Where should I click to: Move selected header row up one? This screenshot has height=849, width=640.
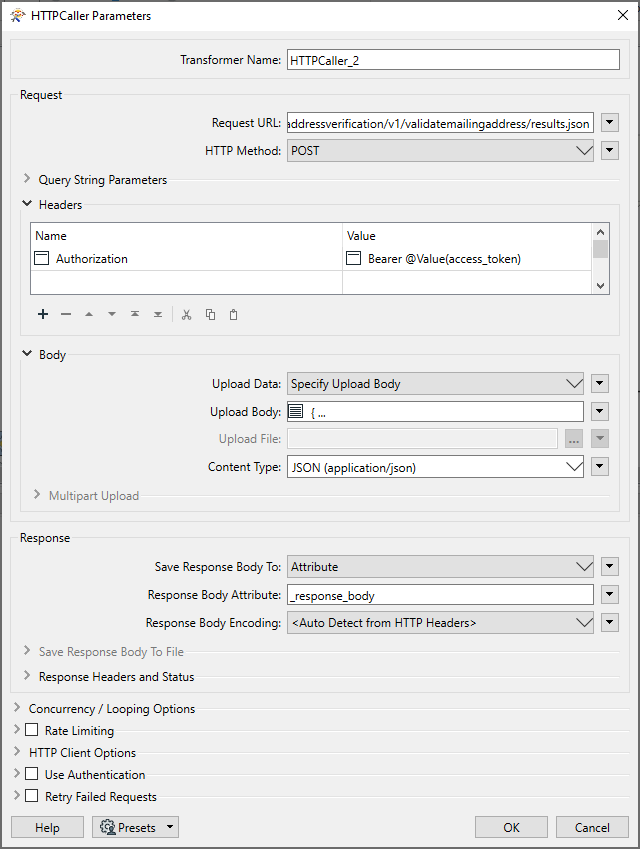point(89,314)
